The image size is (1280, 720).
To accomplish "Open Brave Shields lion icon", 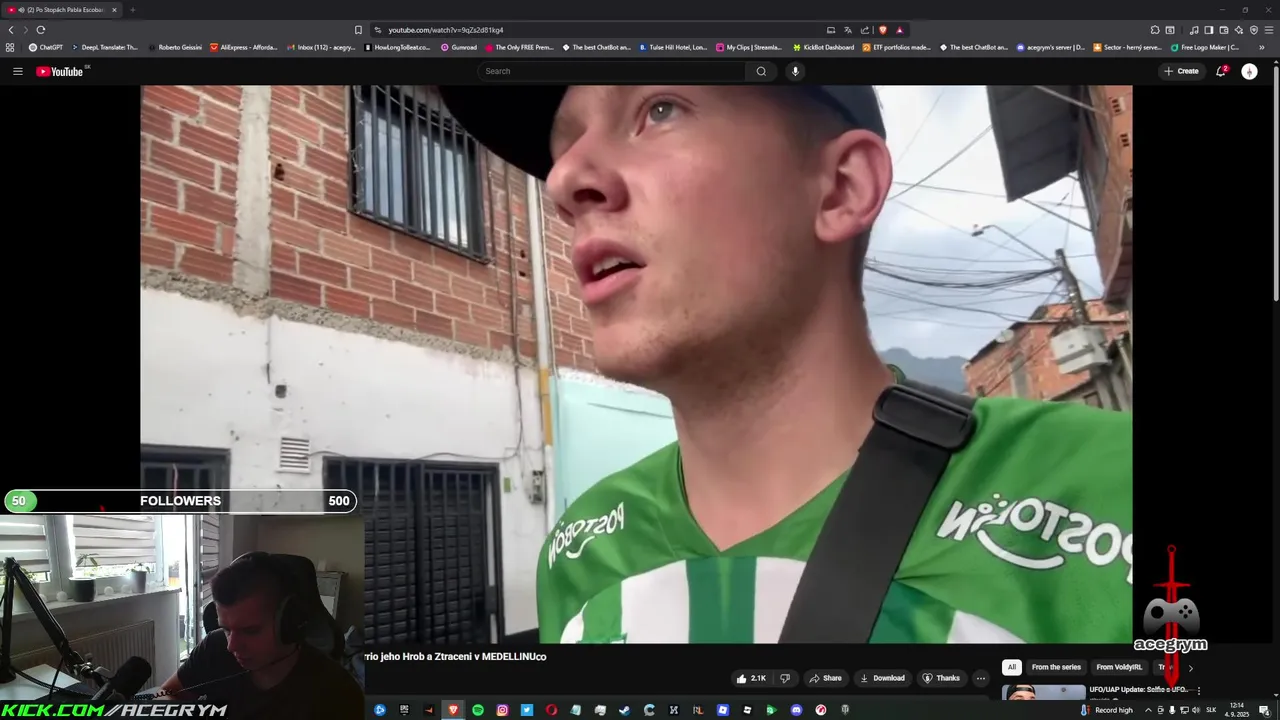I will pyautogui.click(x=882, y=30).
